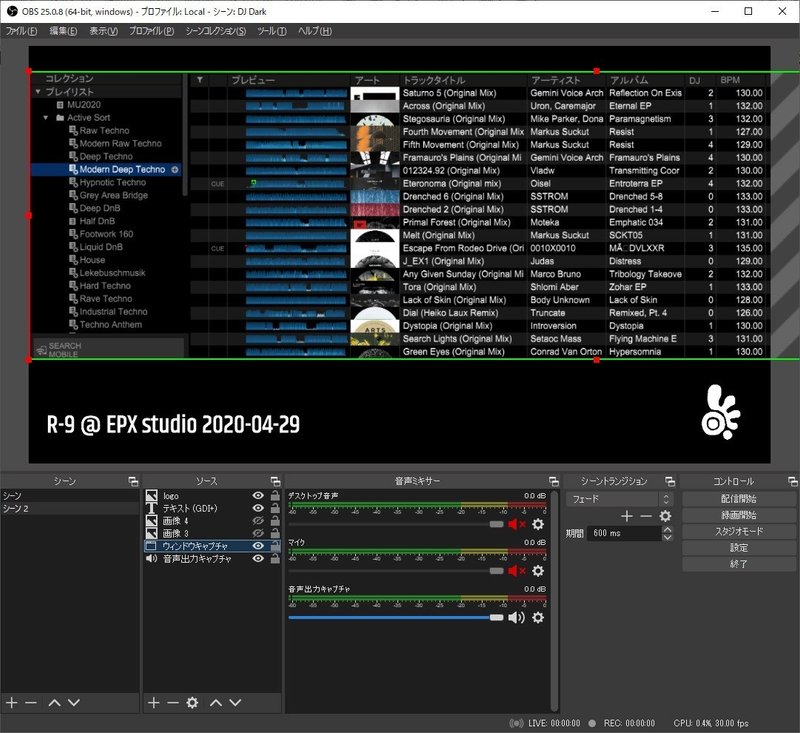
Task: Select the 画像 4 source icon
Action: (x=152, y=521)
